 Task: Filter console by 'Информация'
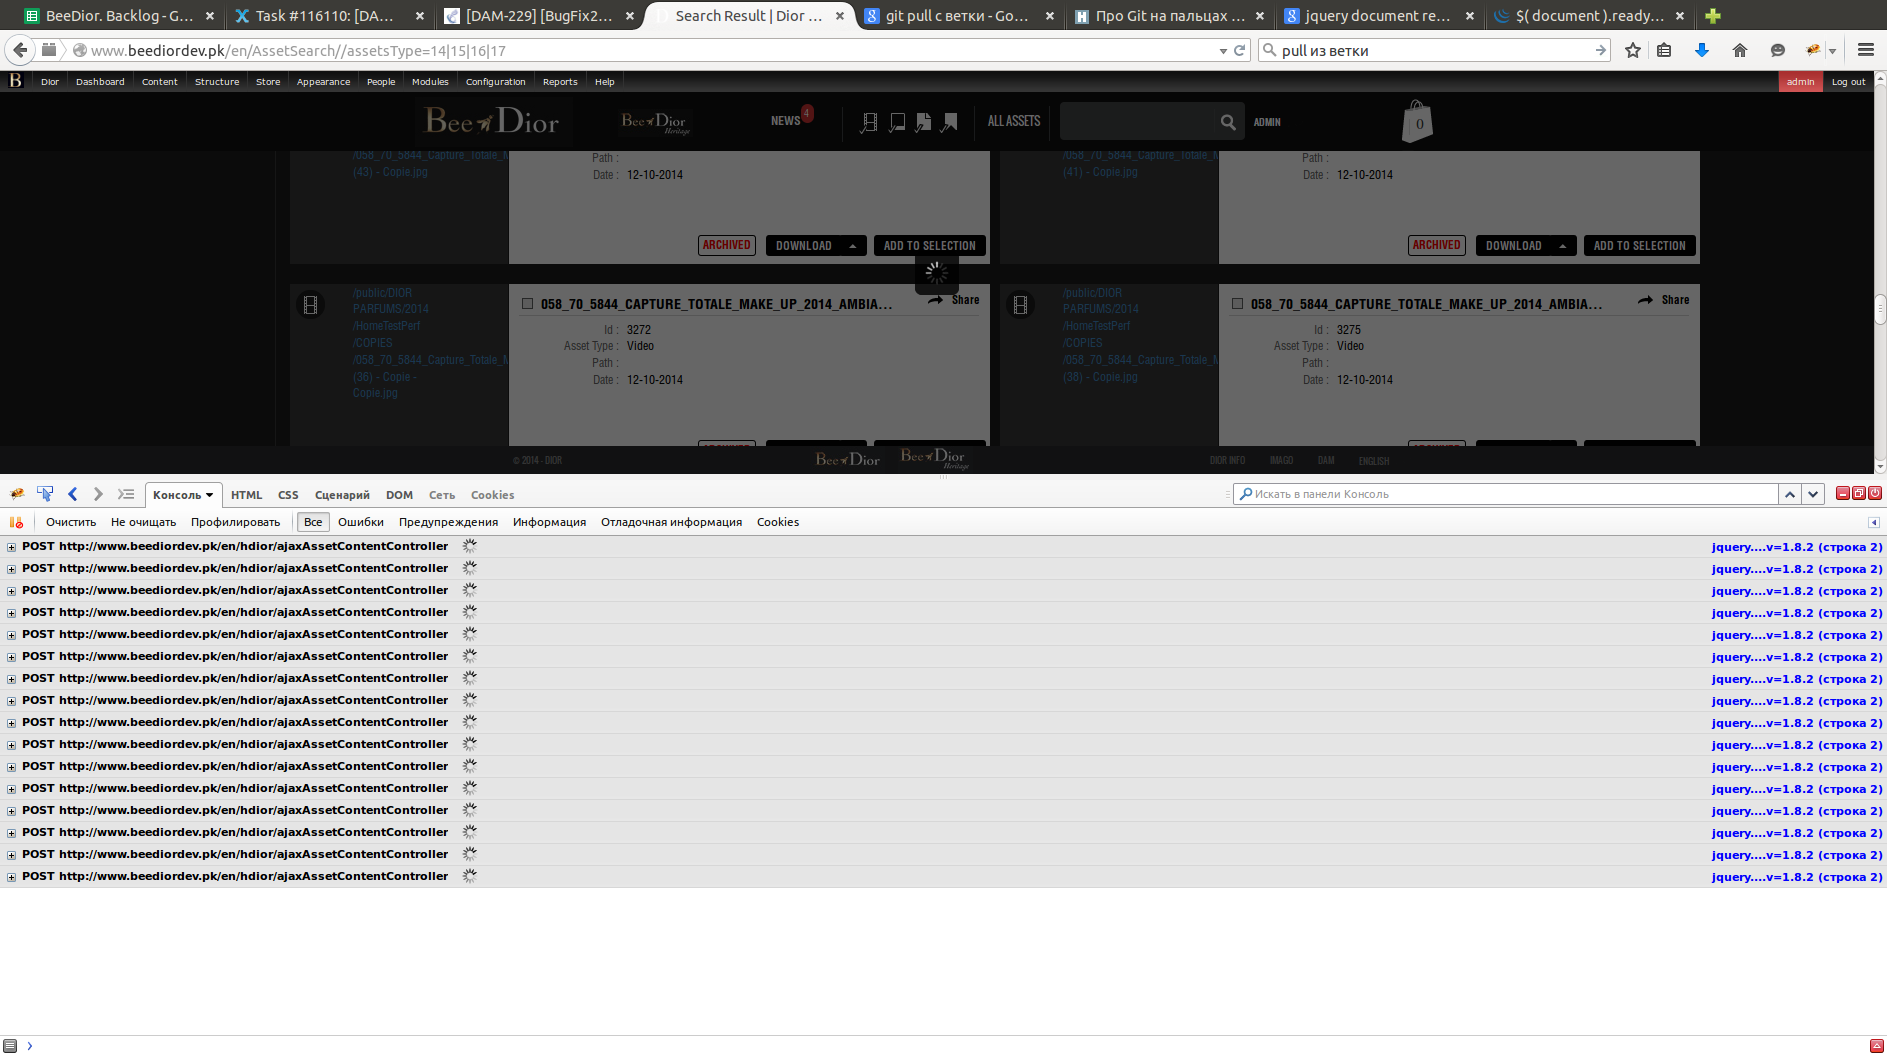549,522
